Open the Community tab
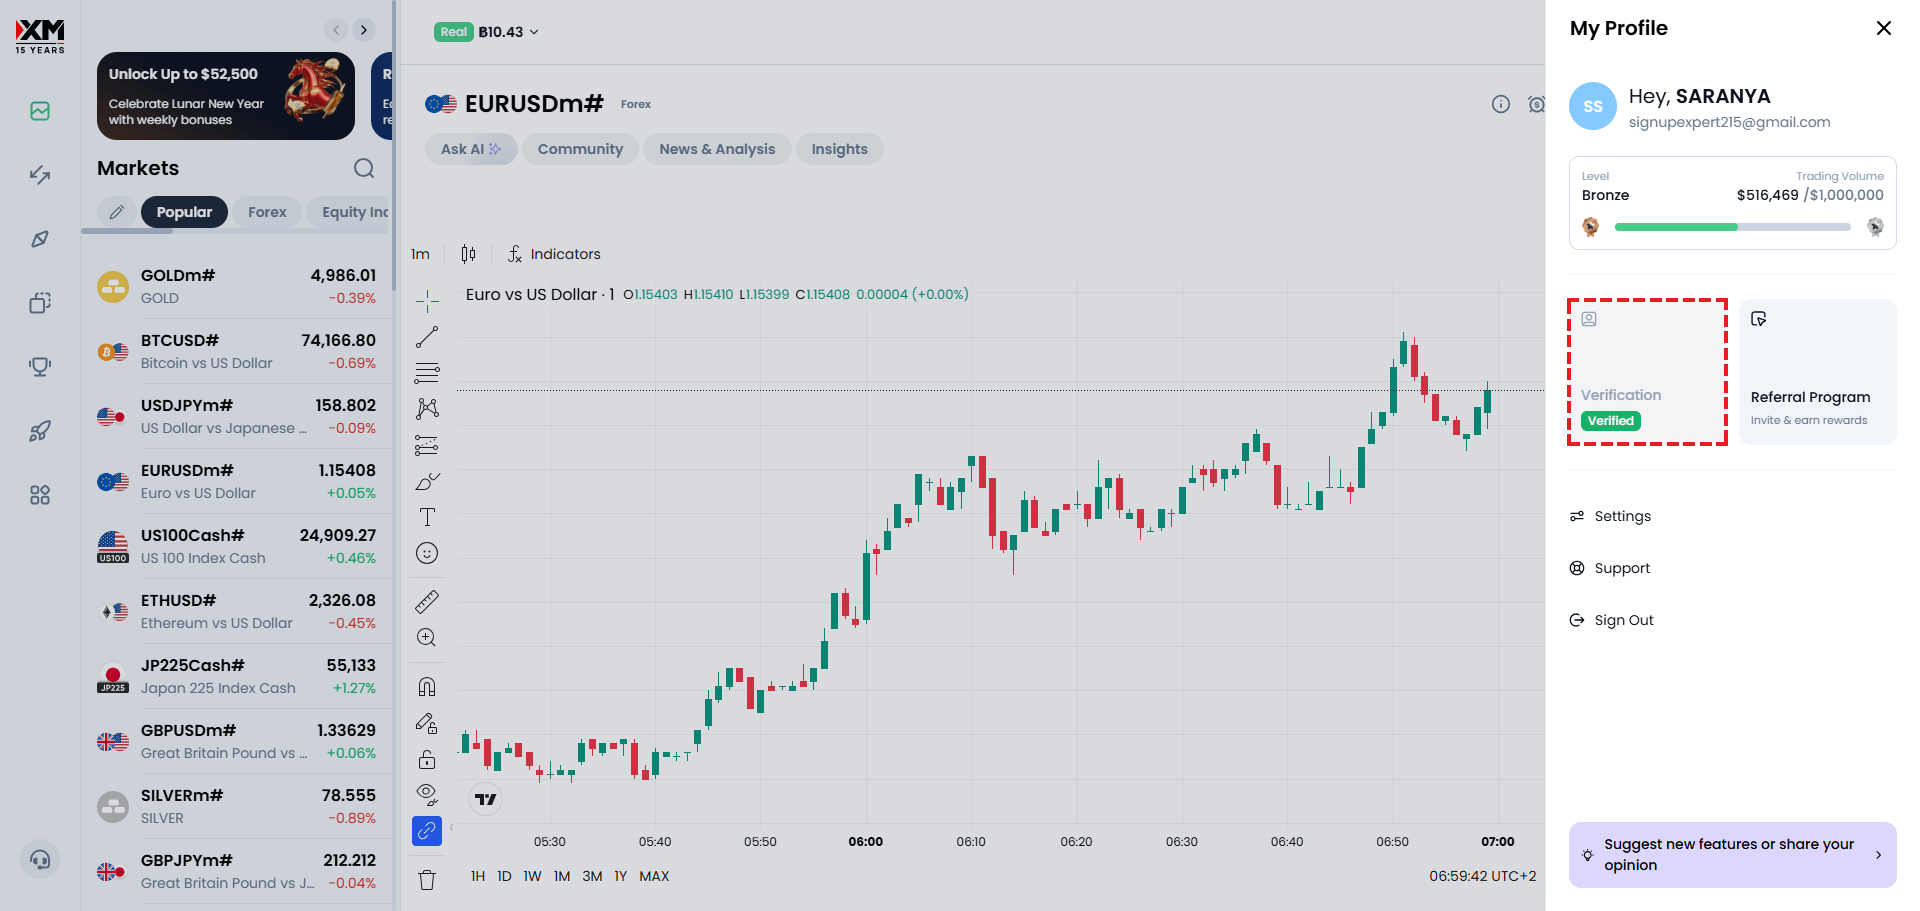This screenshot has height=911, width=1920. pos(580,149)
